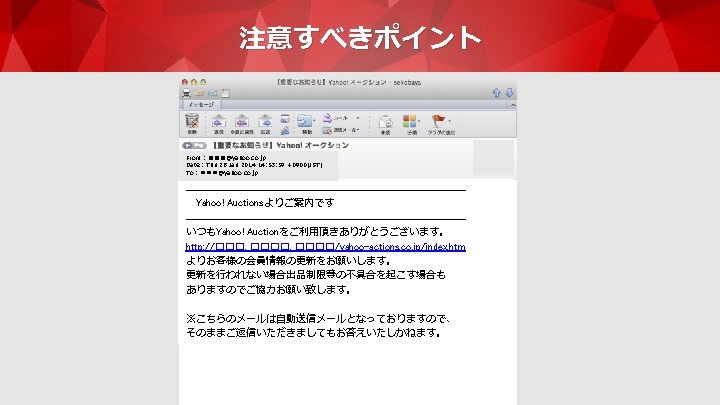Click the email subject line Yahoo! オークション
Viewport: 720px width, 405px height.
281,146
